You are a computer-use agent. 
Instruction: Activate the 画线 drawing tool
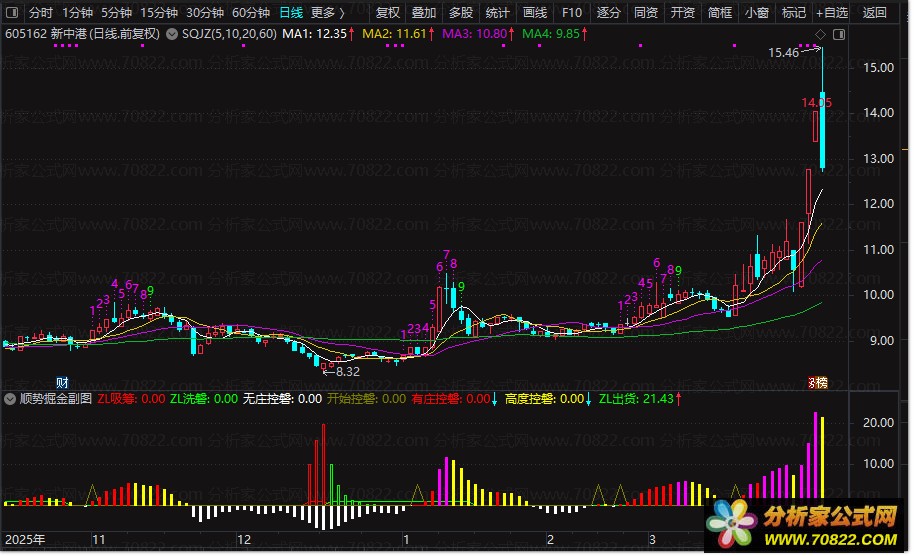535,12
